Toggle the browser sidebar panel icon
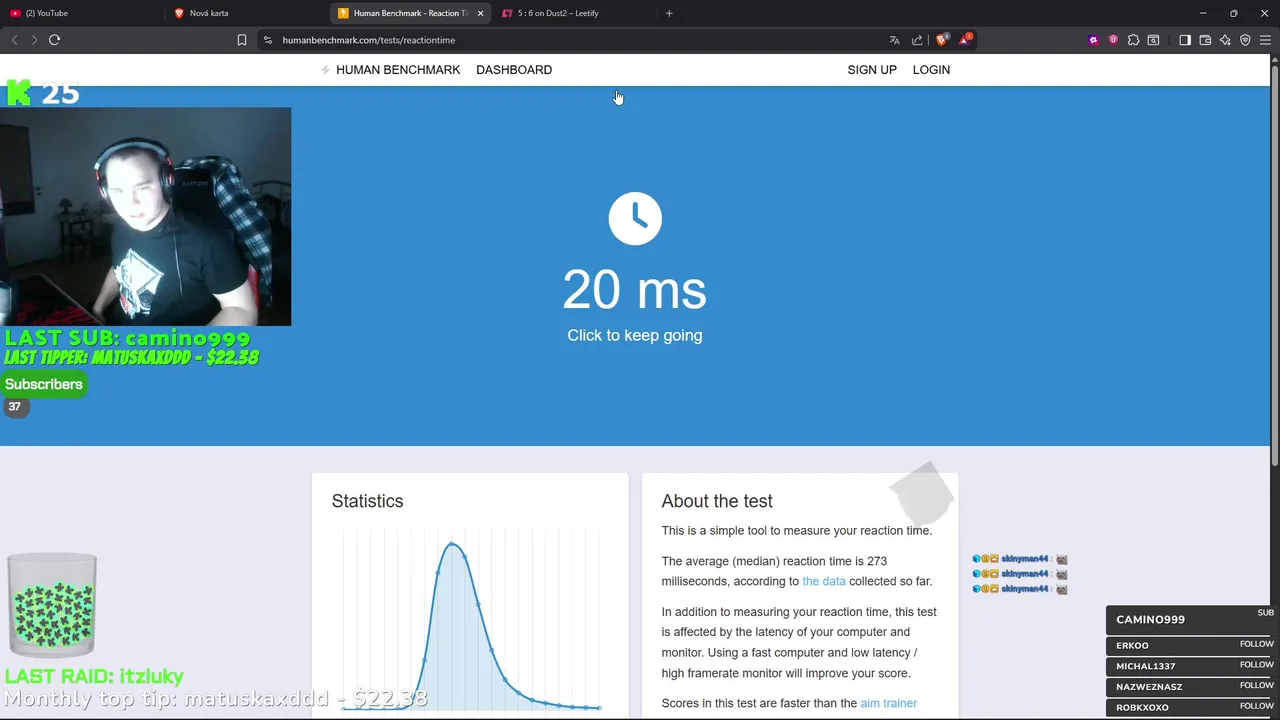Viewport: 1280px width, 720px height. pyautogui.click(x=1185, y=40)
